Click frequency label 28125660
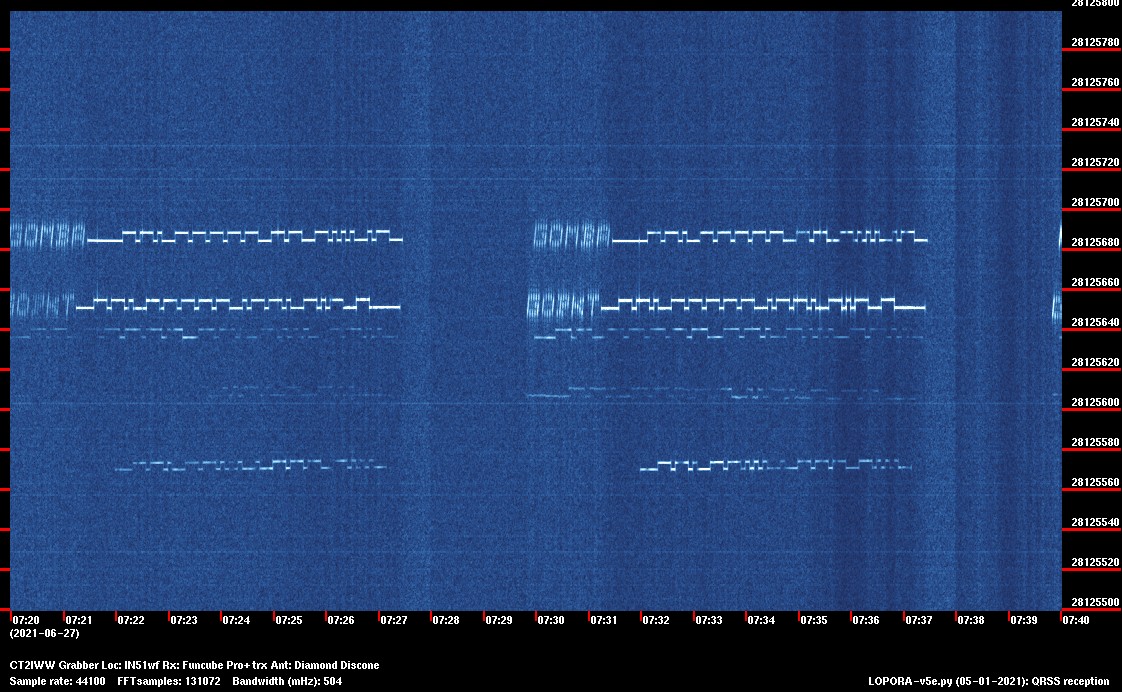 coord(1095,283)
